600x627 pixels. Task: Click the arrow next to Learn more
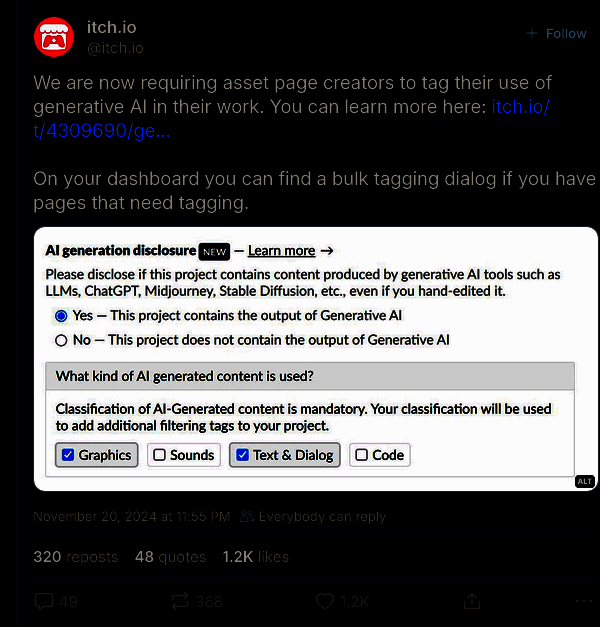(327, 251)
